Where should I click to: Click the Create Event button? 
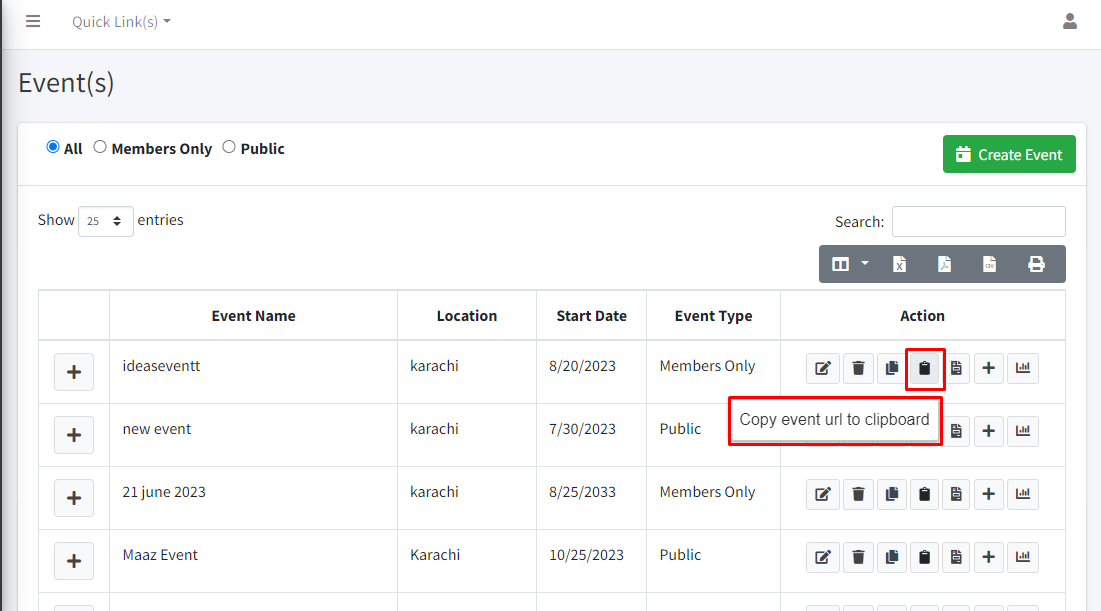pyautogui.click(x=1009, y=154)
